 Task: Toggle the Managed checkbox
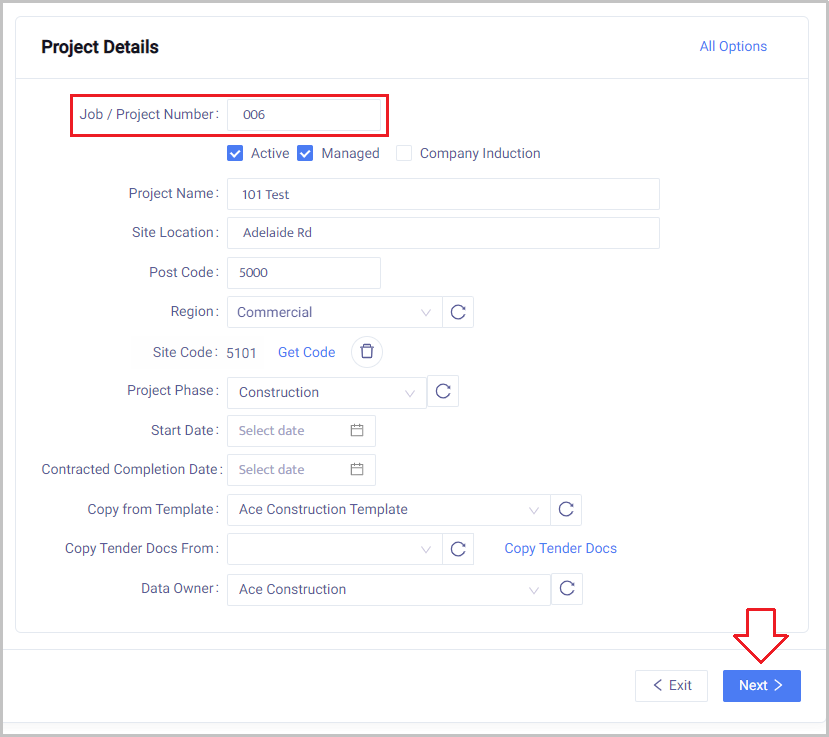306,154
